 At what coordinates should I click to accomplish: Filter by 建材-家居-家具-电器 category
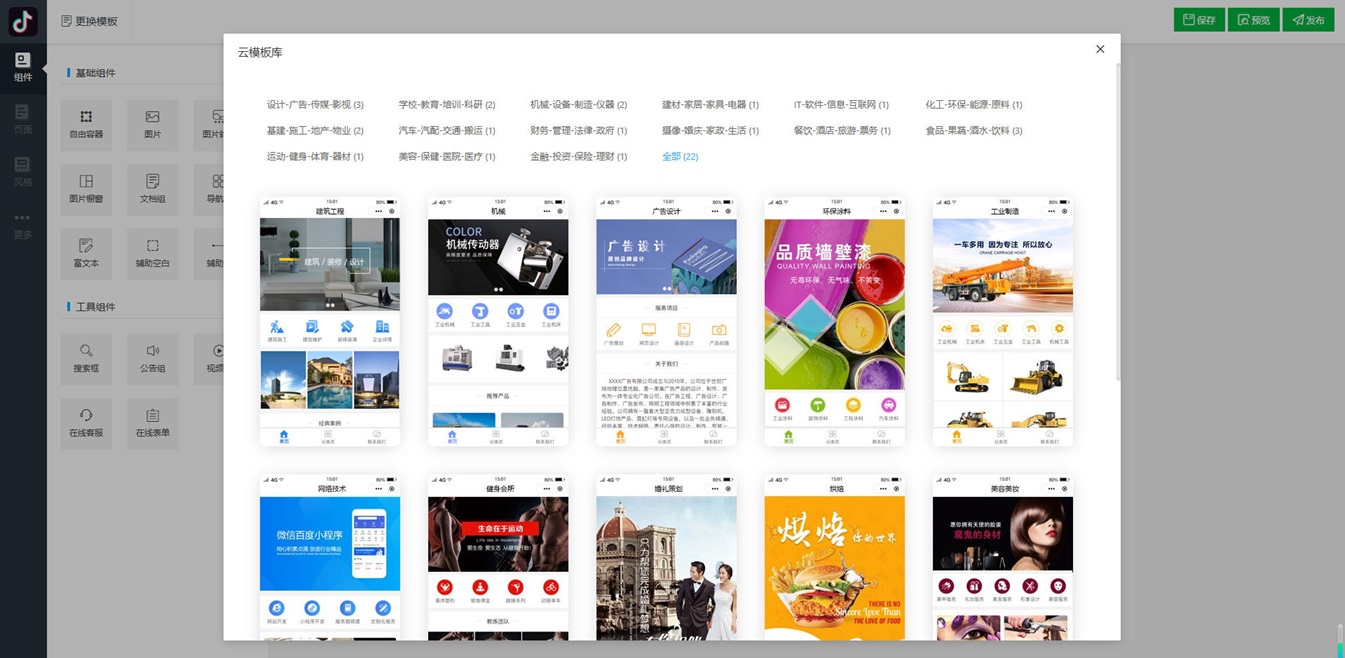pos(710,104)
